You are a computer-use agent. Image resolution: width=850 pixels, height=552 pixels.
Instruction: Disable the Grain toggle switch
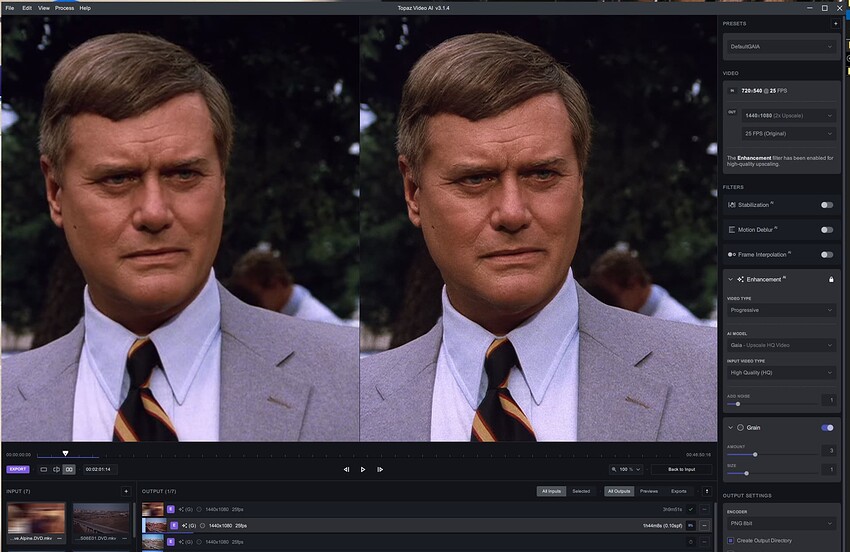tap(827, 428)
